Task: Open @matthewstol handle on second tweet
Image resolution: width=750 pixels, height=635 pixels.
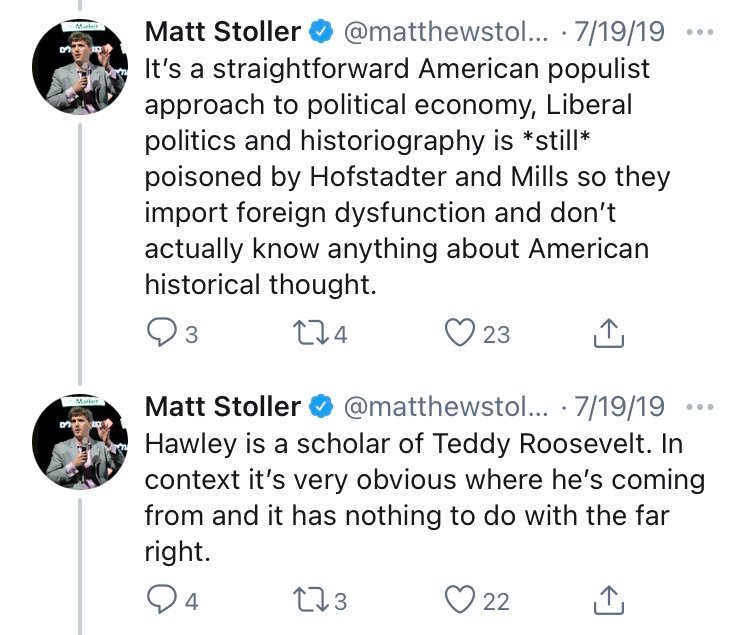Action: click(446, 407)
